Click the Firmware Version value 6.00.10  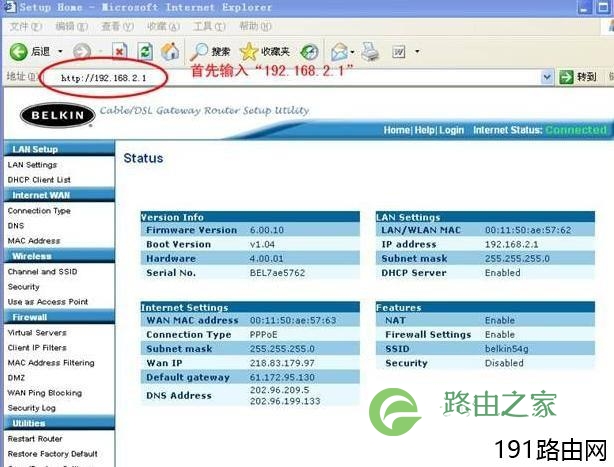[x=267, y=230]
